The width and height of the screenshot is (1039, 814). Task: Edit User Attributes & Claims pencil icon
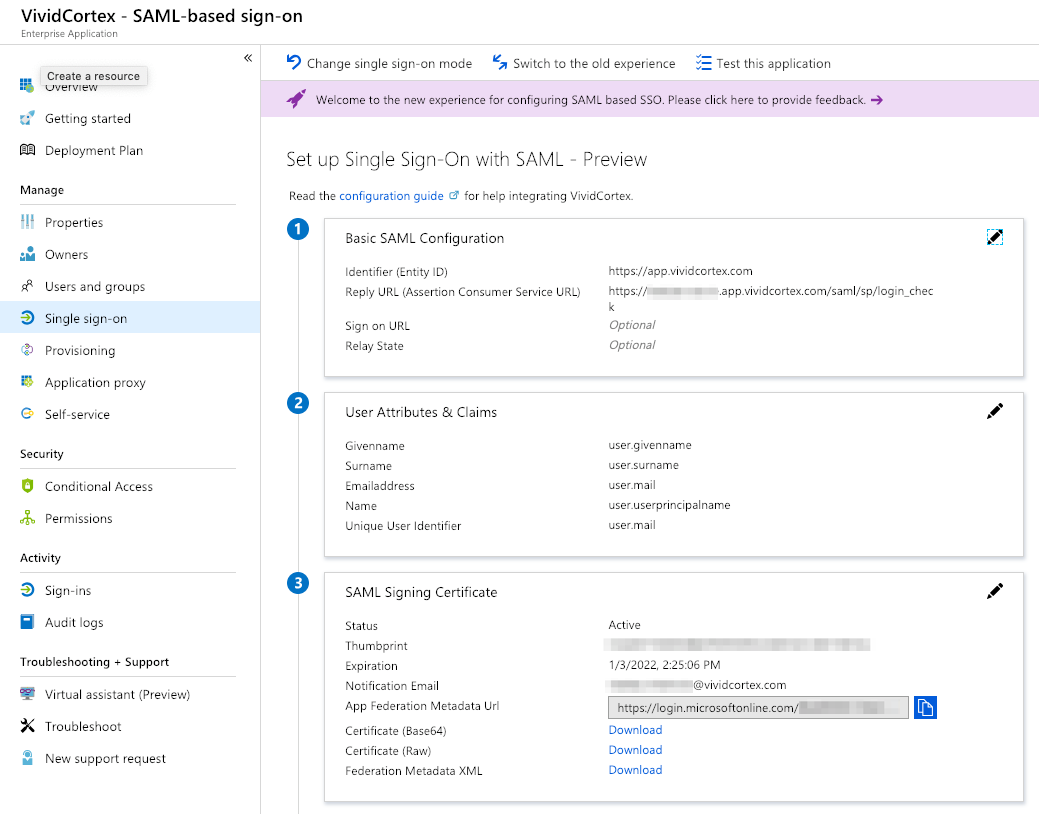click(995, 411)
